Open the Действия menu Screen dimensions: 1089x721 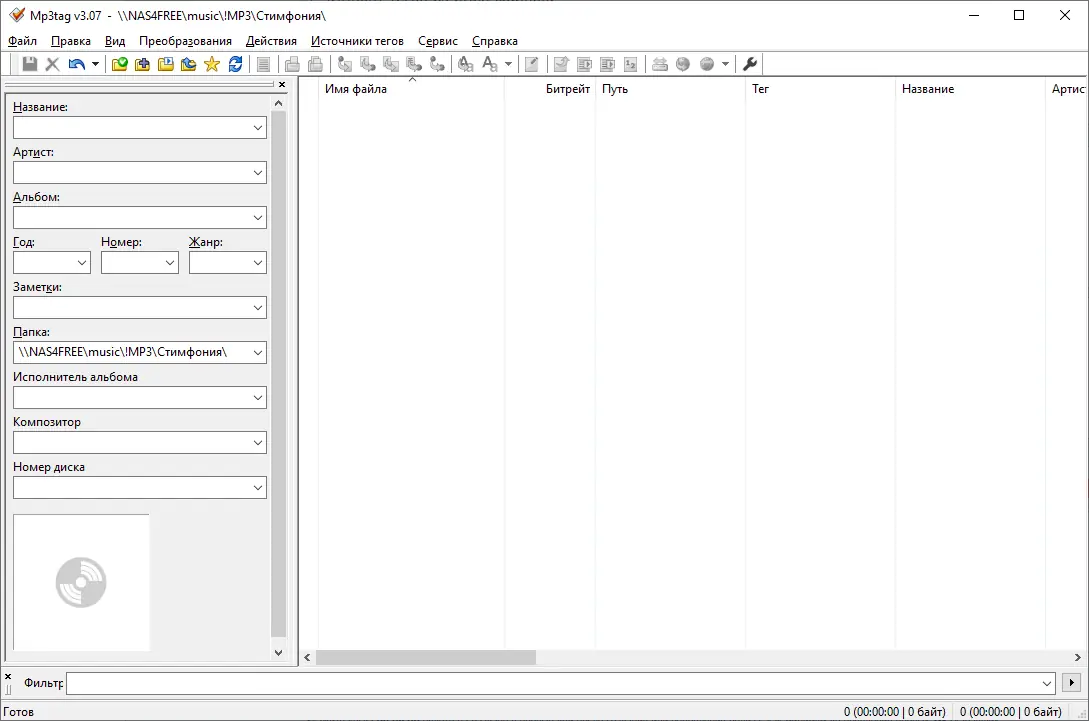point(271,41)
